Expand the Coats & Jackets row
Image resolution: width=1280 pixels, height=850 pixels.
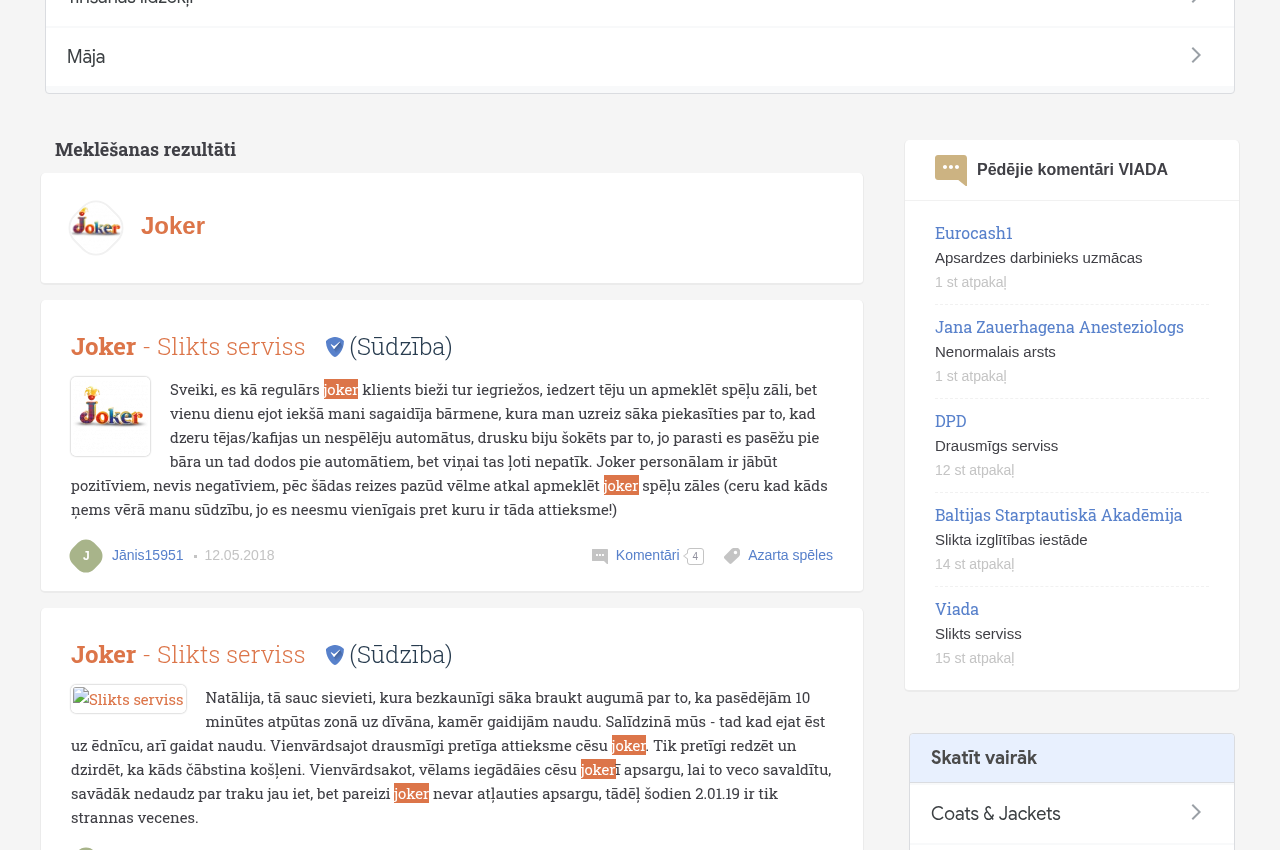pos(1072,813)
